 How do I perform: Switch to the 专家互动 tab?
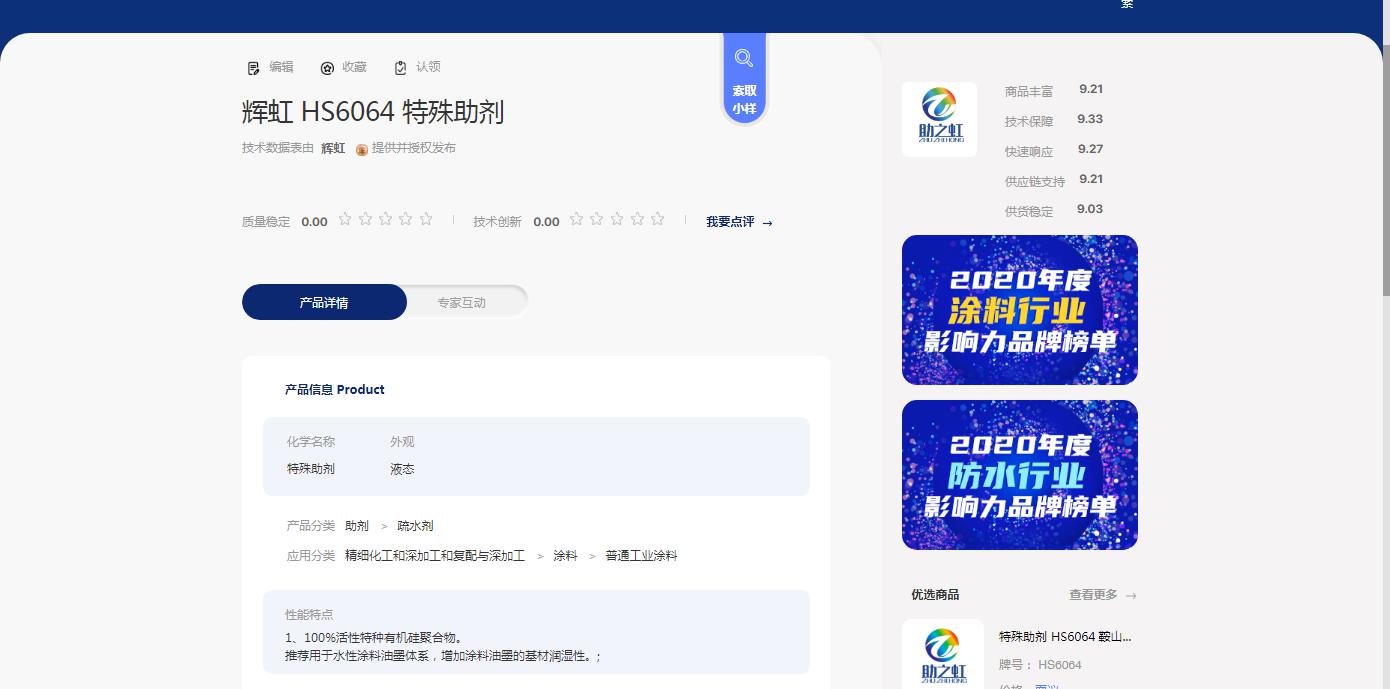[x=461, y=302]
